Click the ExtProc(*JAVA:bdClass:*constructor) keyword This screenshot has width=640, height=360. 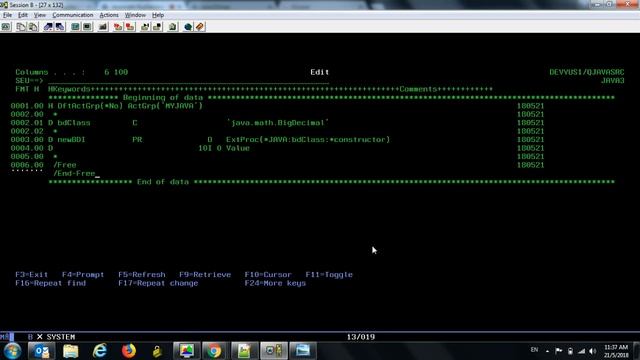click(x=308, y=140)
